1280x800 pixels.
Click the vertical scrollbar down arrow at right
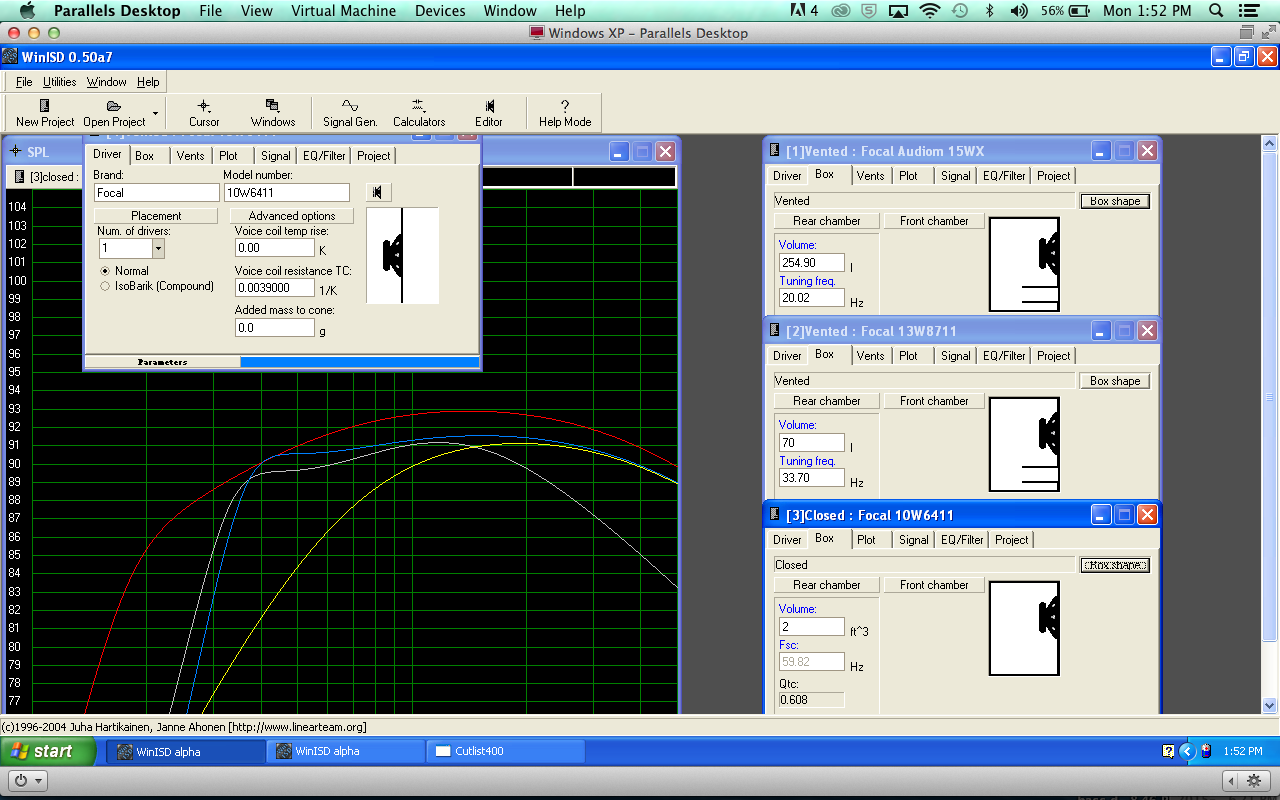point(1270,705)
